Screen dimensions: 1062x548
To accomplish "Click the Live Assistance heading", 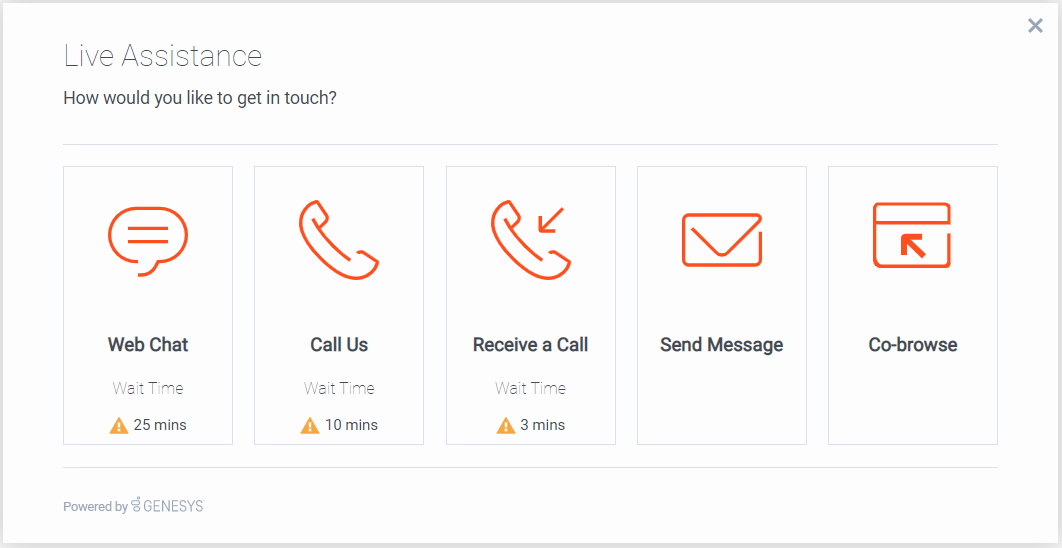I will point(163,56).
